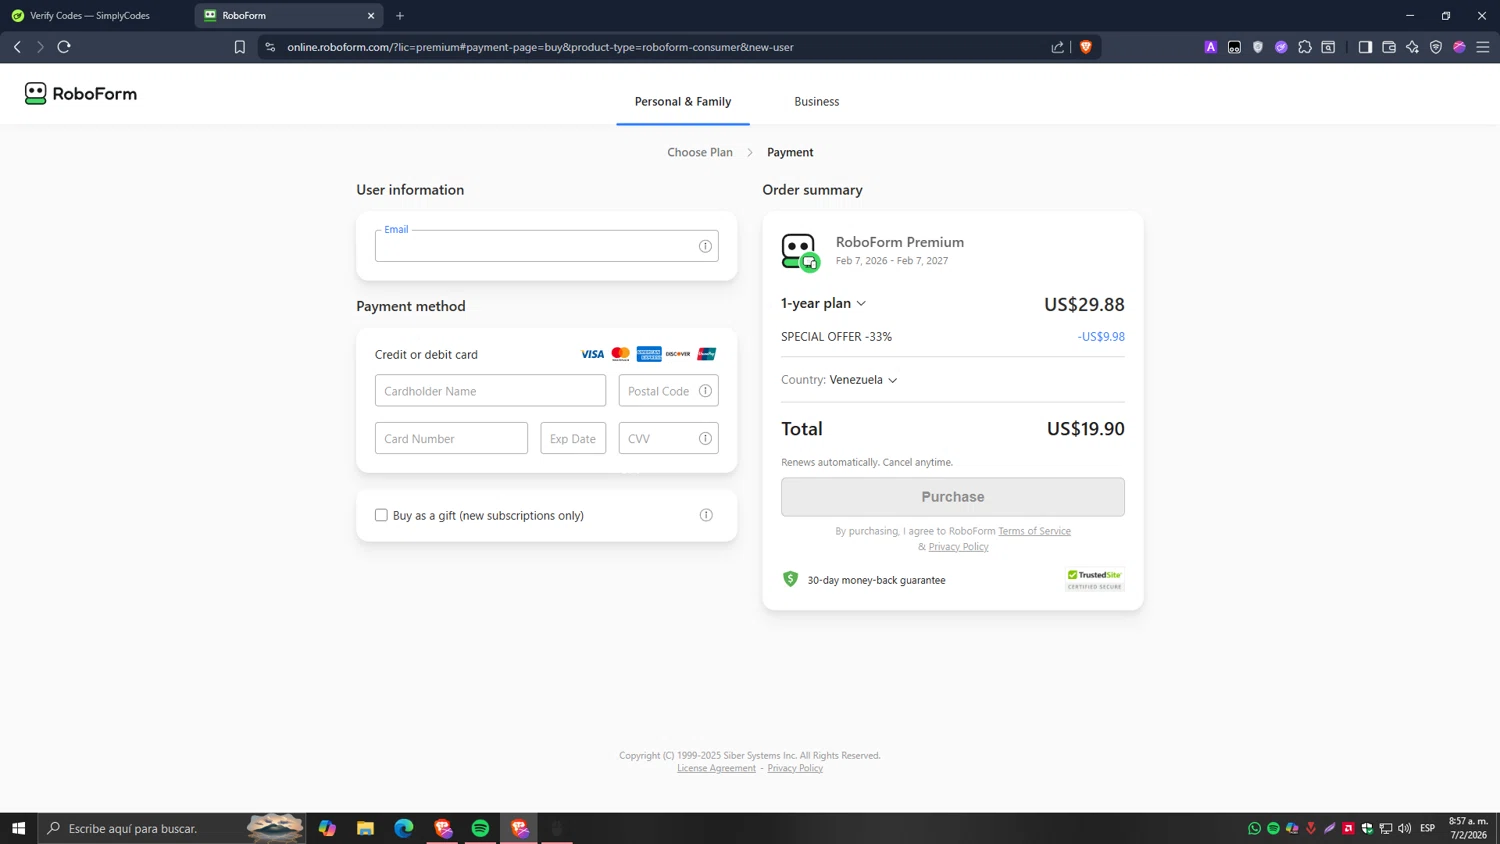Click the Windows Start button
This screenshot has width=1500, height=844.
click(x=18, y=828)
